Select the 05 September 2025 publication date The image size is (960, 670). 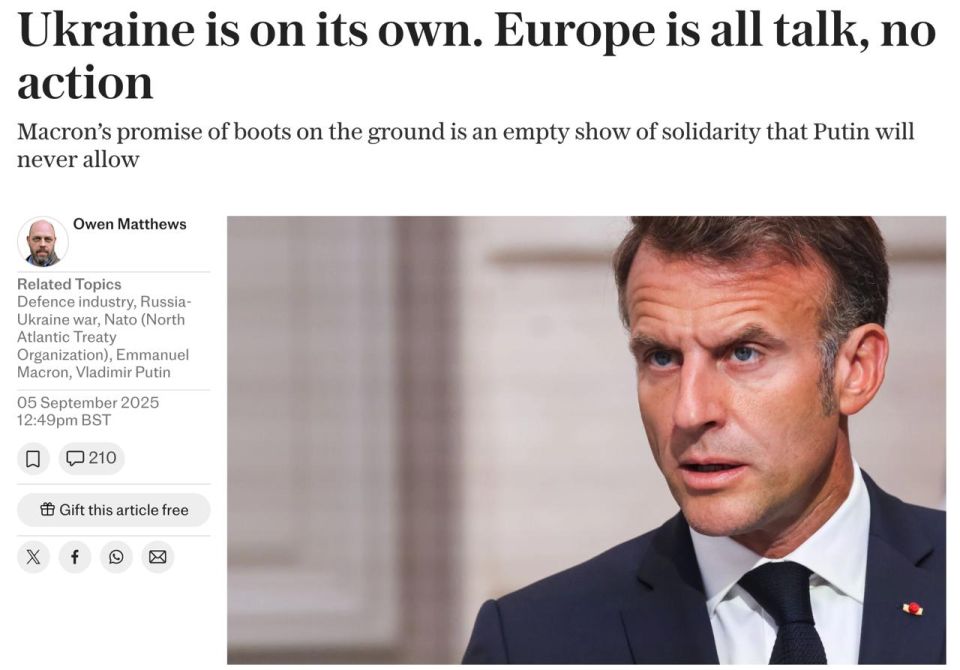(88, 402)
